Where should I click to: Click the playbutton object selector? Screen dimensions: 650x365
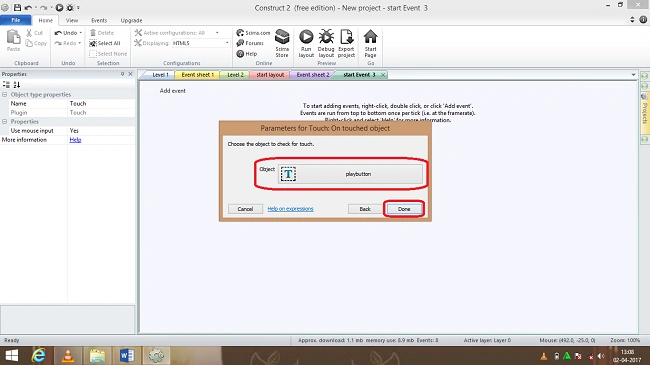350,174
